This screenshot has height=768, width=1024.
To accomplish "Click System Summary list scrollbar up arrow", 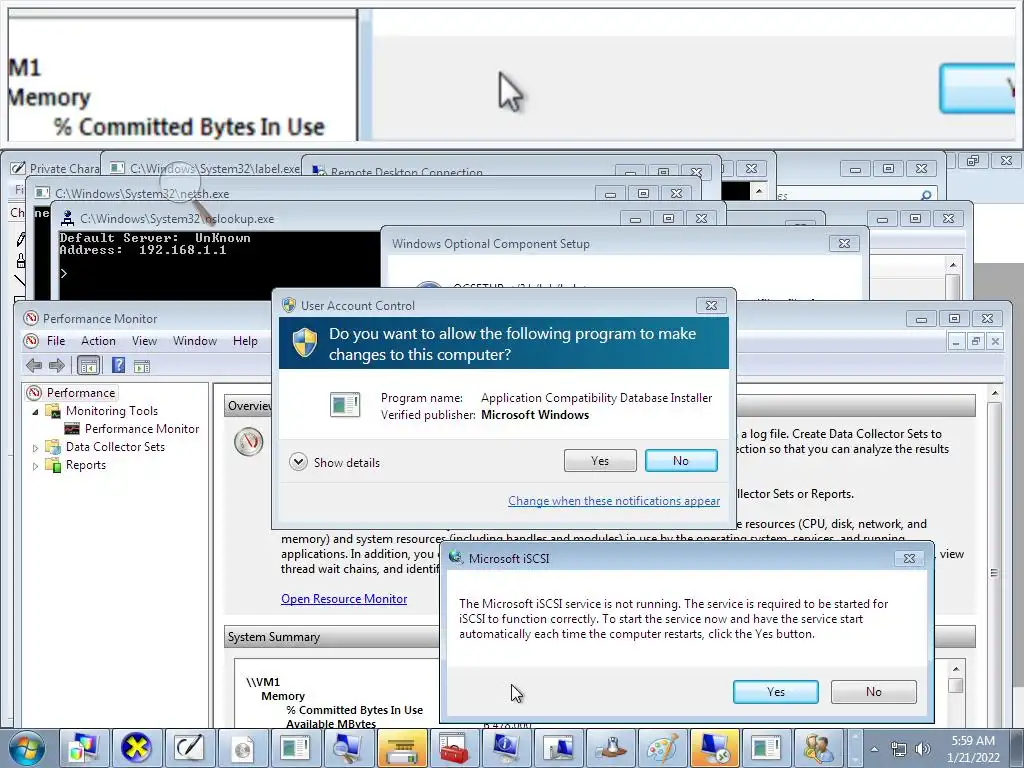I will (955, 669).
